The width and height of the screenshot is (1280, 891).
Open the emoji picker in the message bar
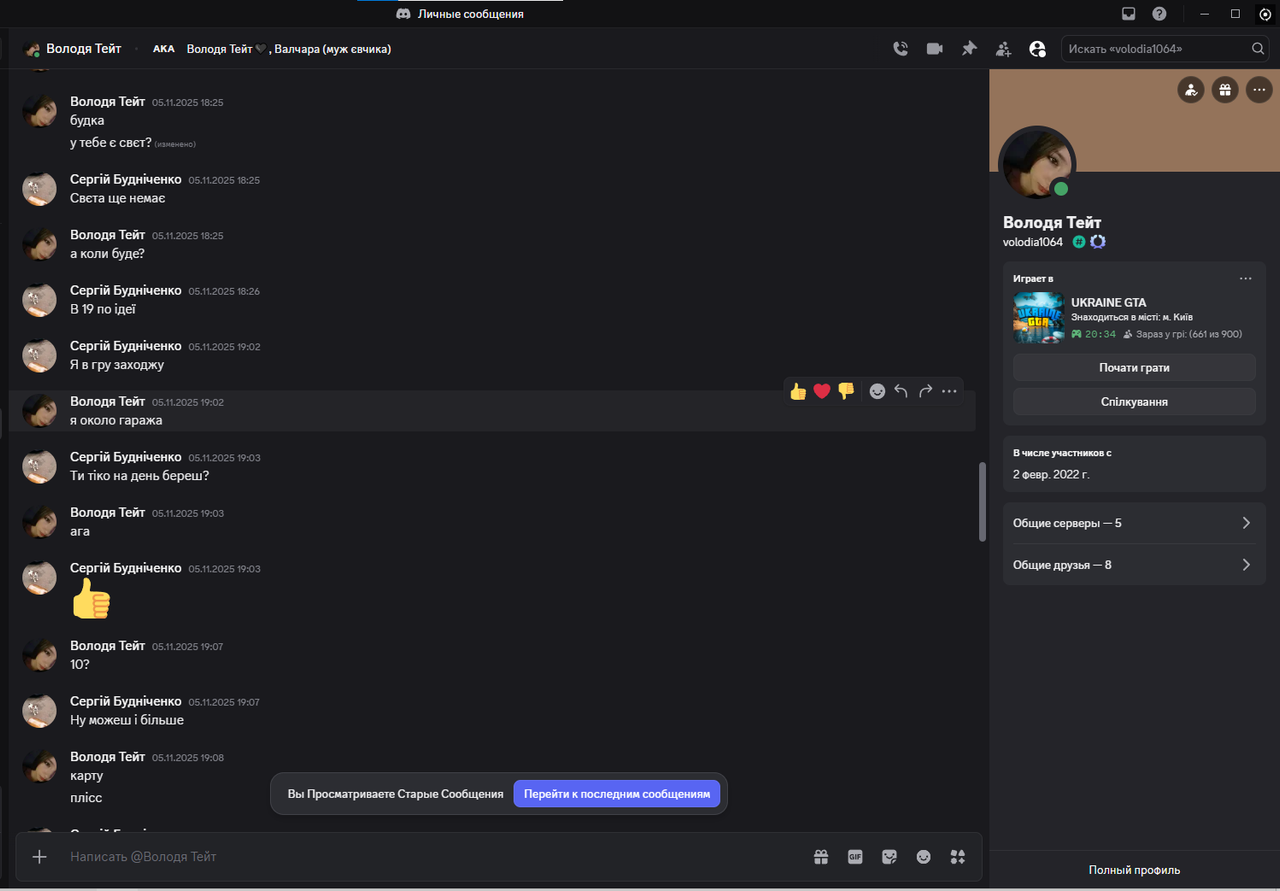coord(923,857)
